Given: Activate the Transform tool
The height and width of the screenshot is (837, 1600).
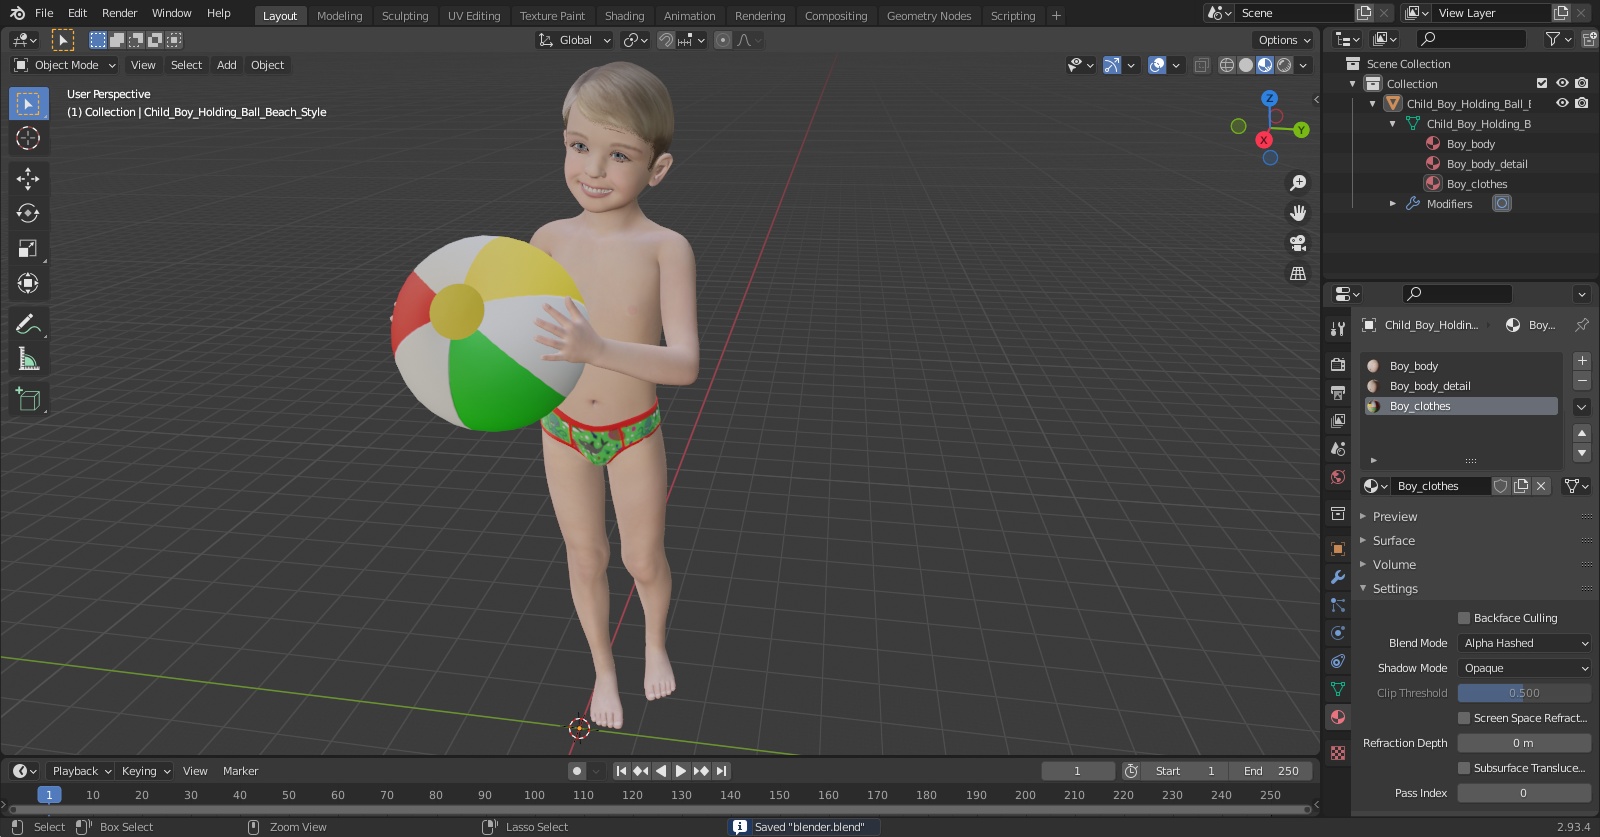Looking at the screenshot, I should [28, 284].
